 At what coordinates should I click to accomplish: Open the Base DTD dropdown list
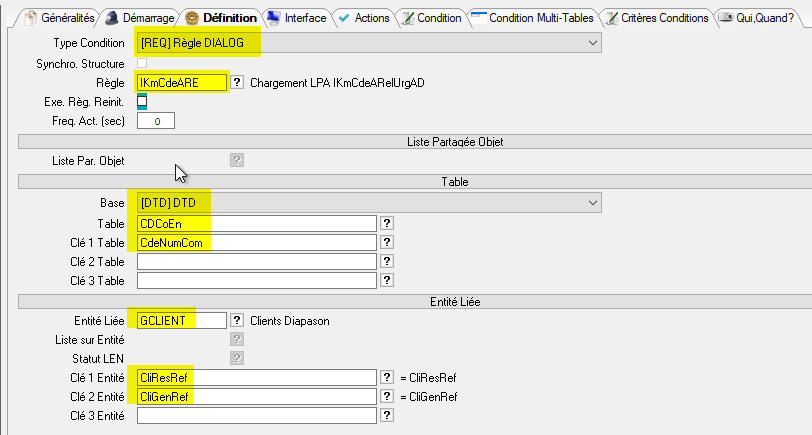593,203
